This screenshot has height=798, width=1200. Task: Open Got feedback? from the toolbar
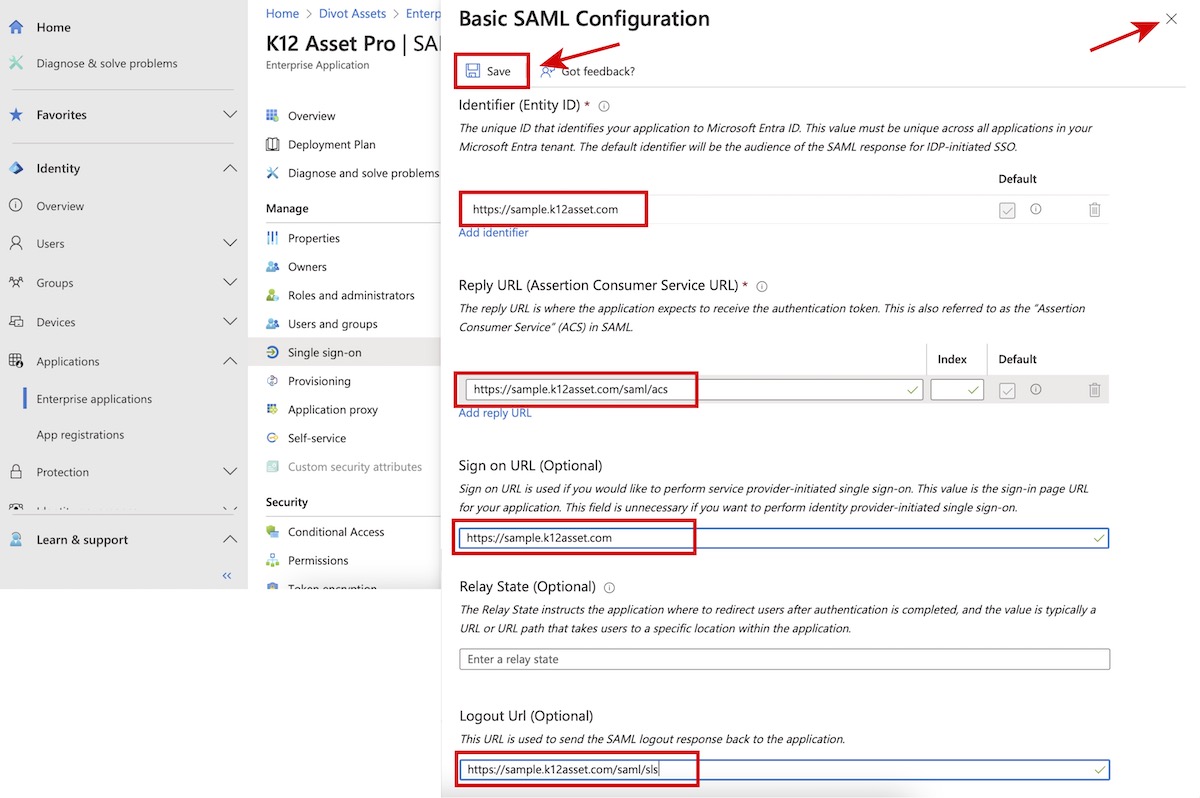pyautogui.click(x=588, y=71)
